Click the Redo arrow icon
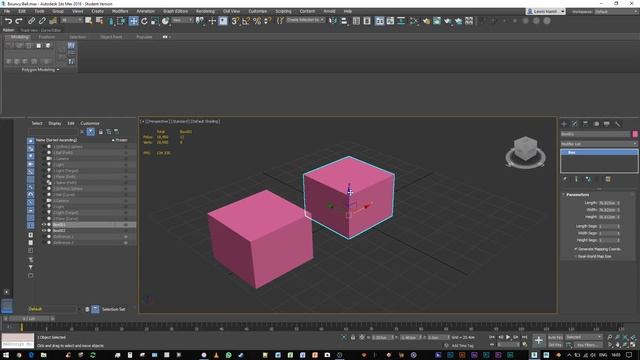The width and height of the screenshot is (640, 360). [x=19, y=21]
